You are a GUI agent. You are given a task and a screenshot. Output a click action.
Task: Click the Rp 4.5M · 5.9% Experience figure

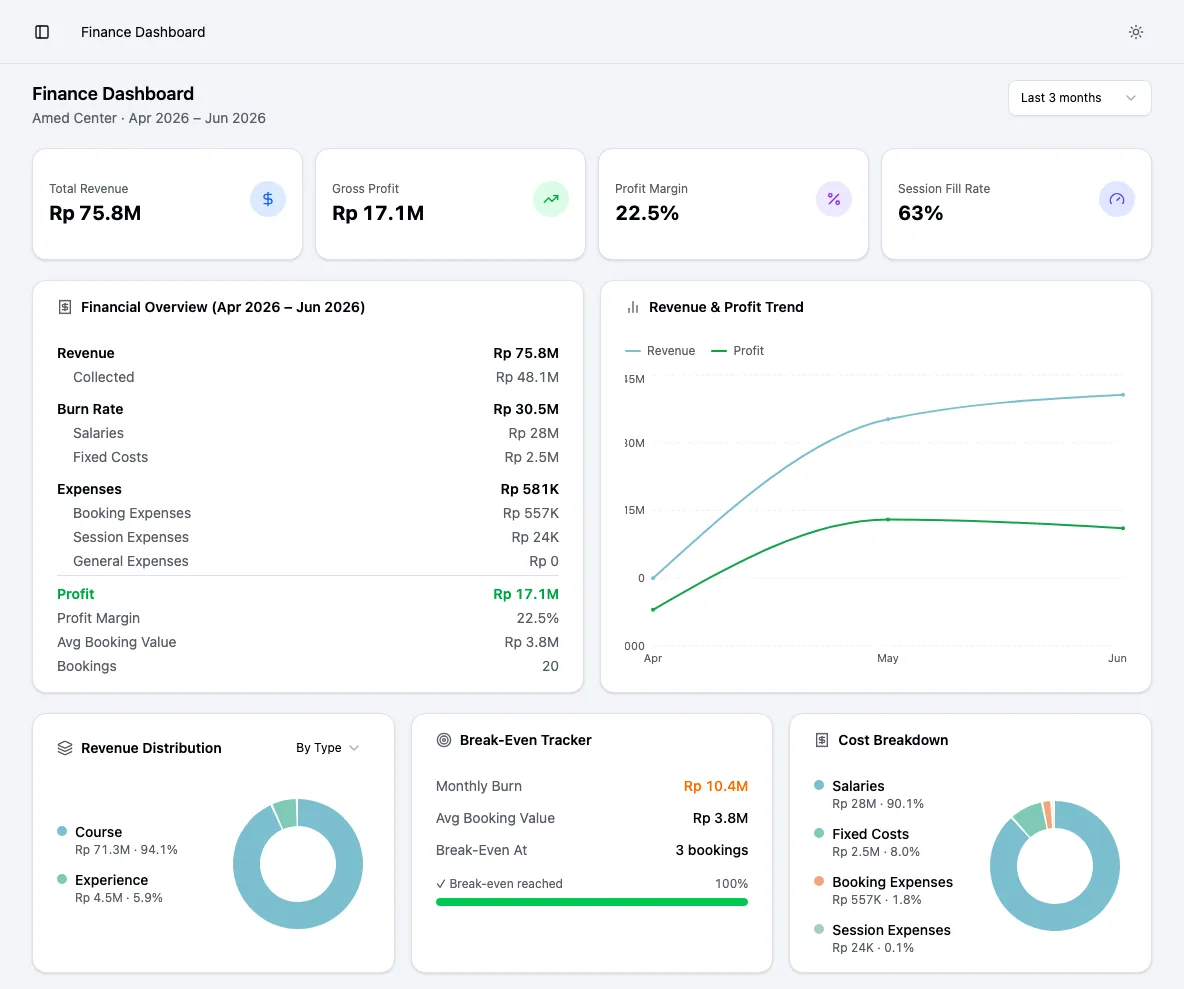(119, 898)
